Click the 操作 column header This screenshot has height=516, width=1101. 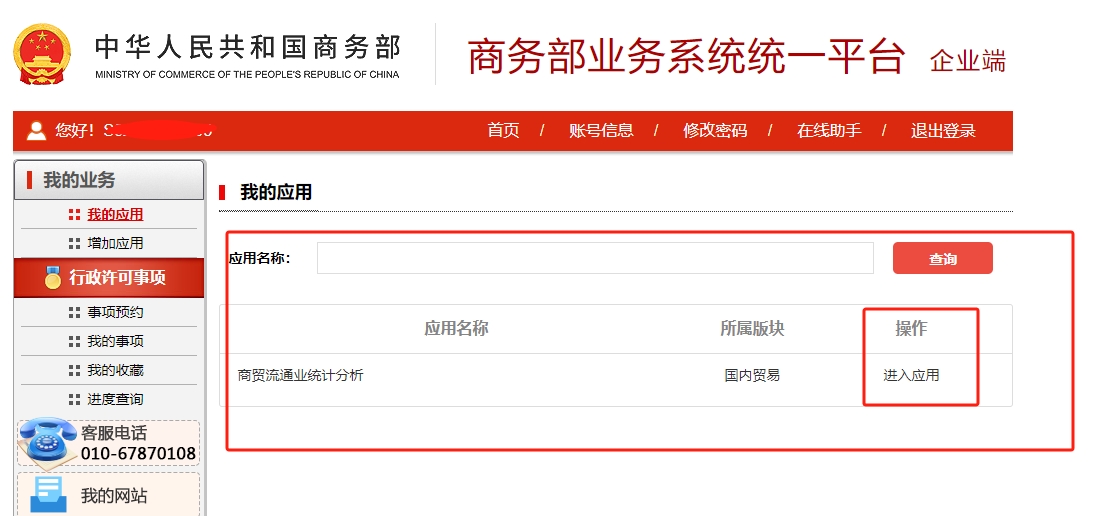coord(911,329)
